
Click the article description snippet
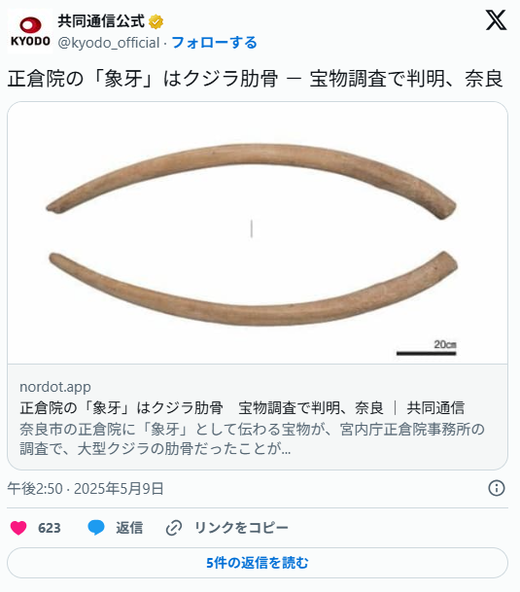252,439
